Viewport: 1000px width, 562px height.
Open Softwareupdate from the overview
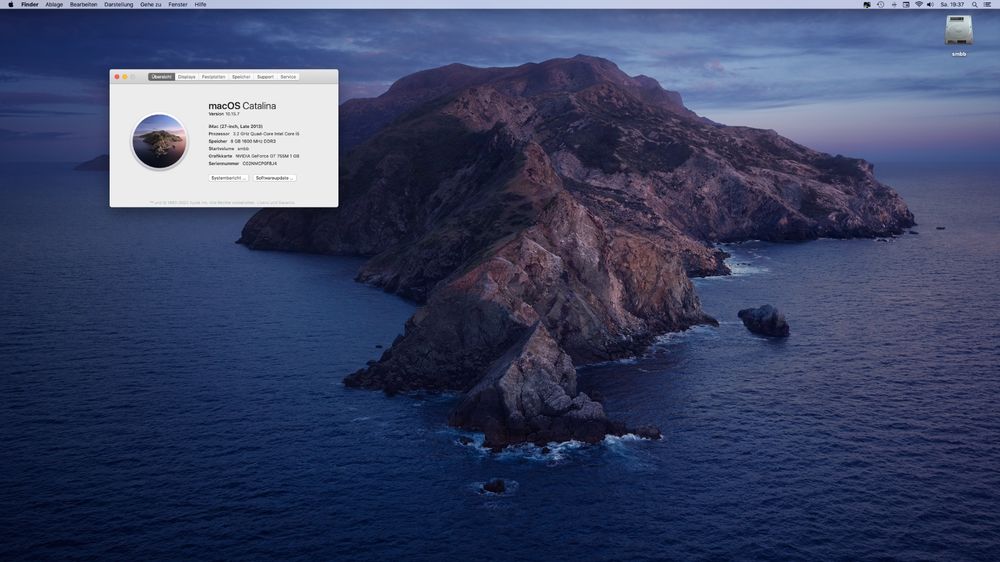pos(275,178)
